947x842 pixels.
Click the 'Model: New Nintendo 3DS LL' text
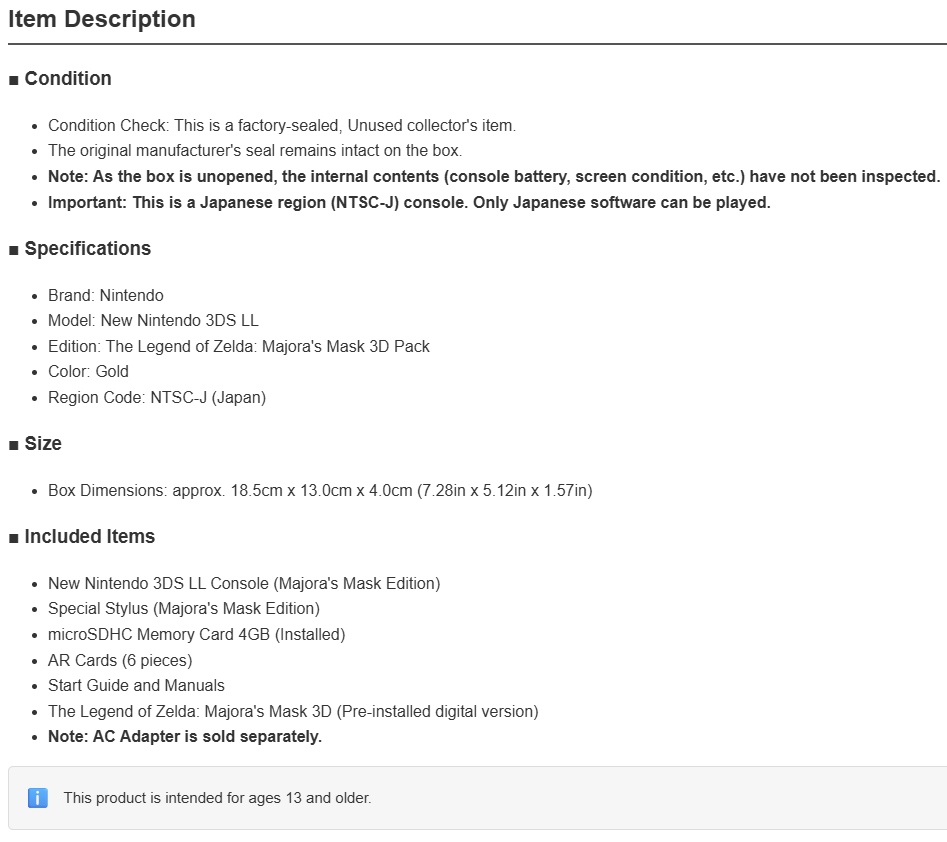tap(153, 321)
